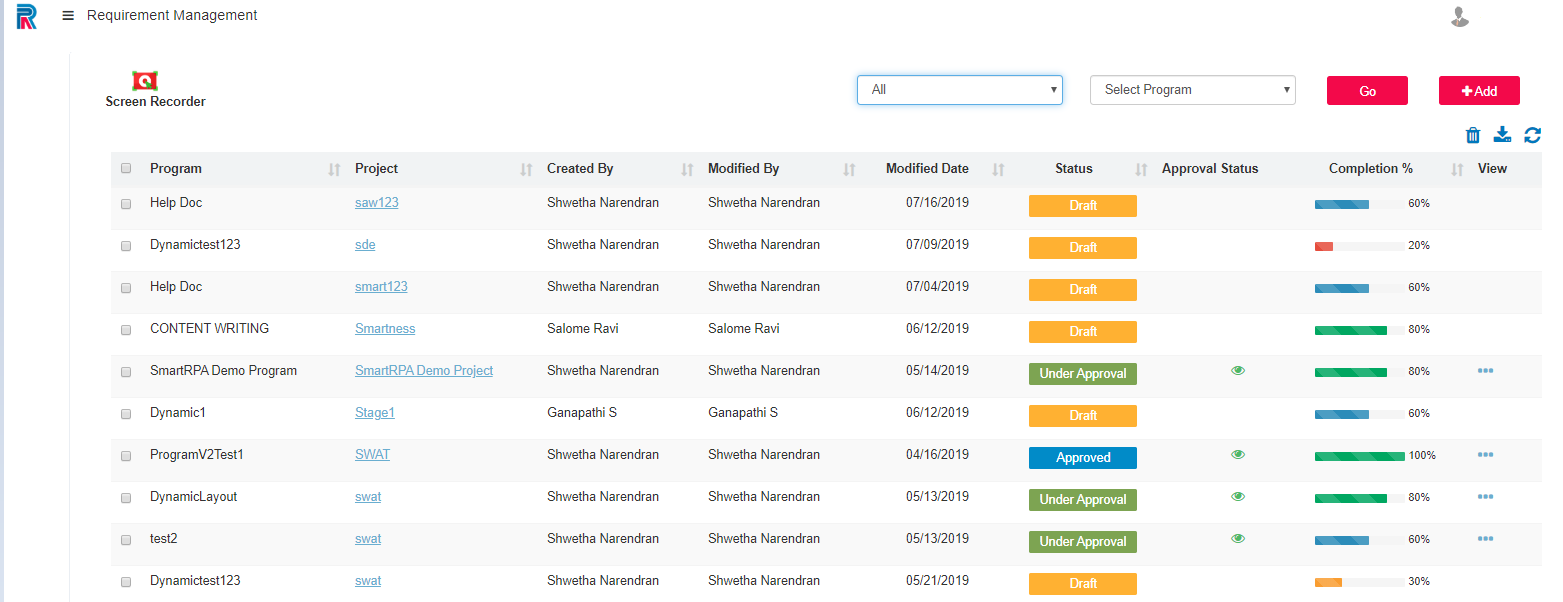Click Salome Ravi in Created By column
1563x602 pixels.
pos(583,329)
